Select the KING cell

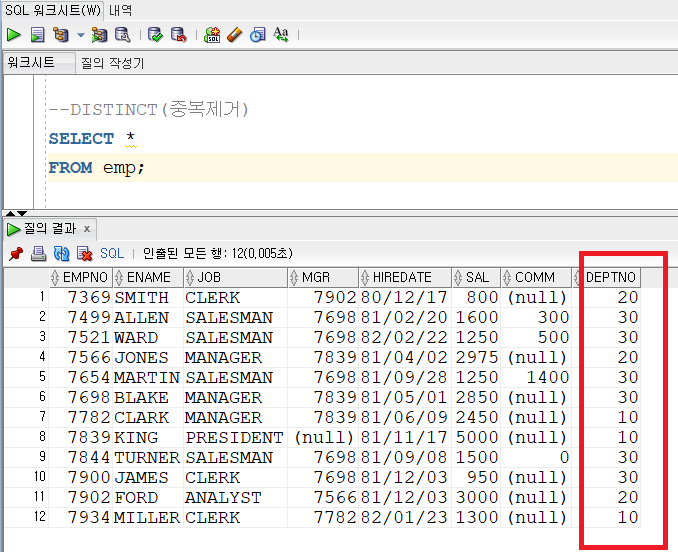pyautogui.click(x=148, y=437)
